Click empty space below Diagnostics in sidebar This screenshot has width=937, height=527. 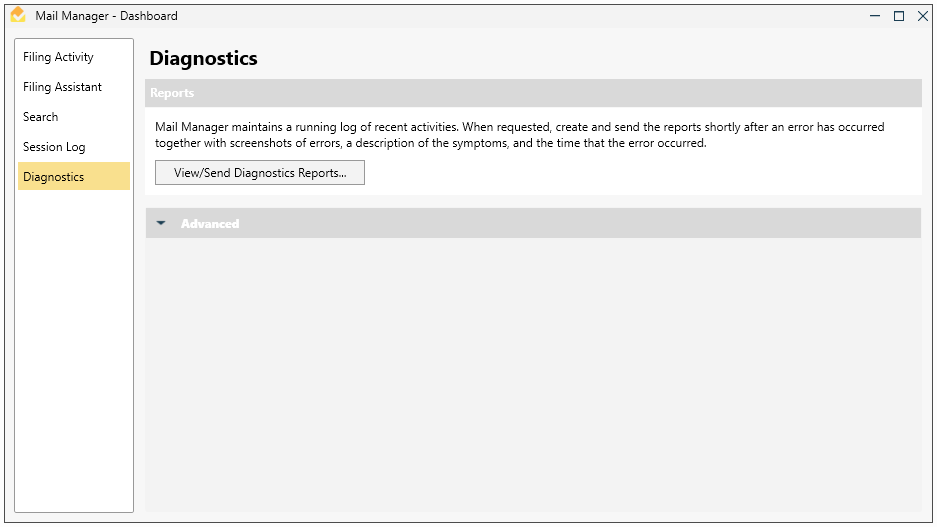(74, 350)
